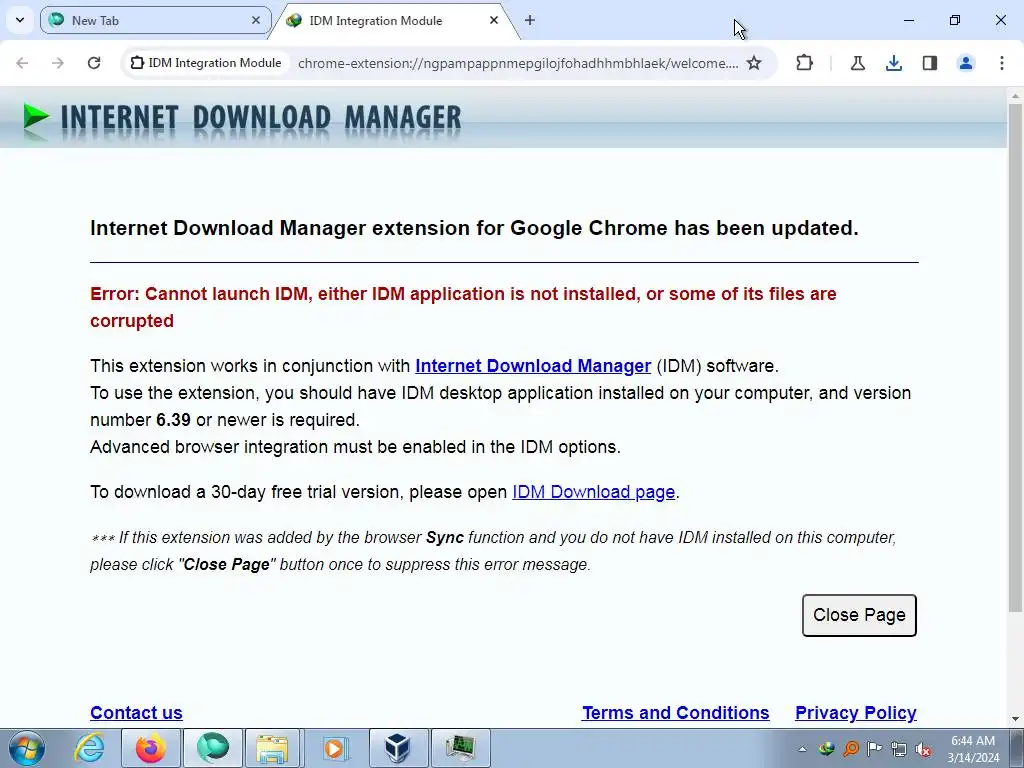Open the Contact us link

point(136,712)
